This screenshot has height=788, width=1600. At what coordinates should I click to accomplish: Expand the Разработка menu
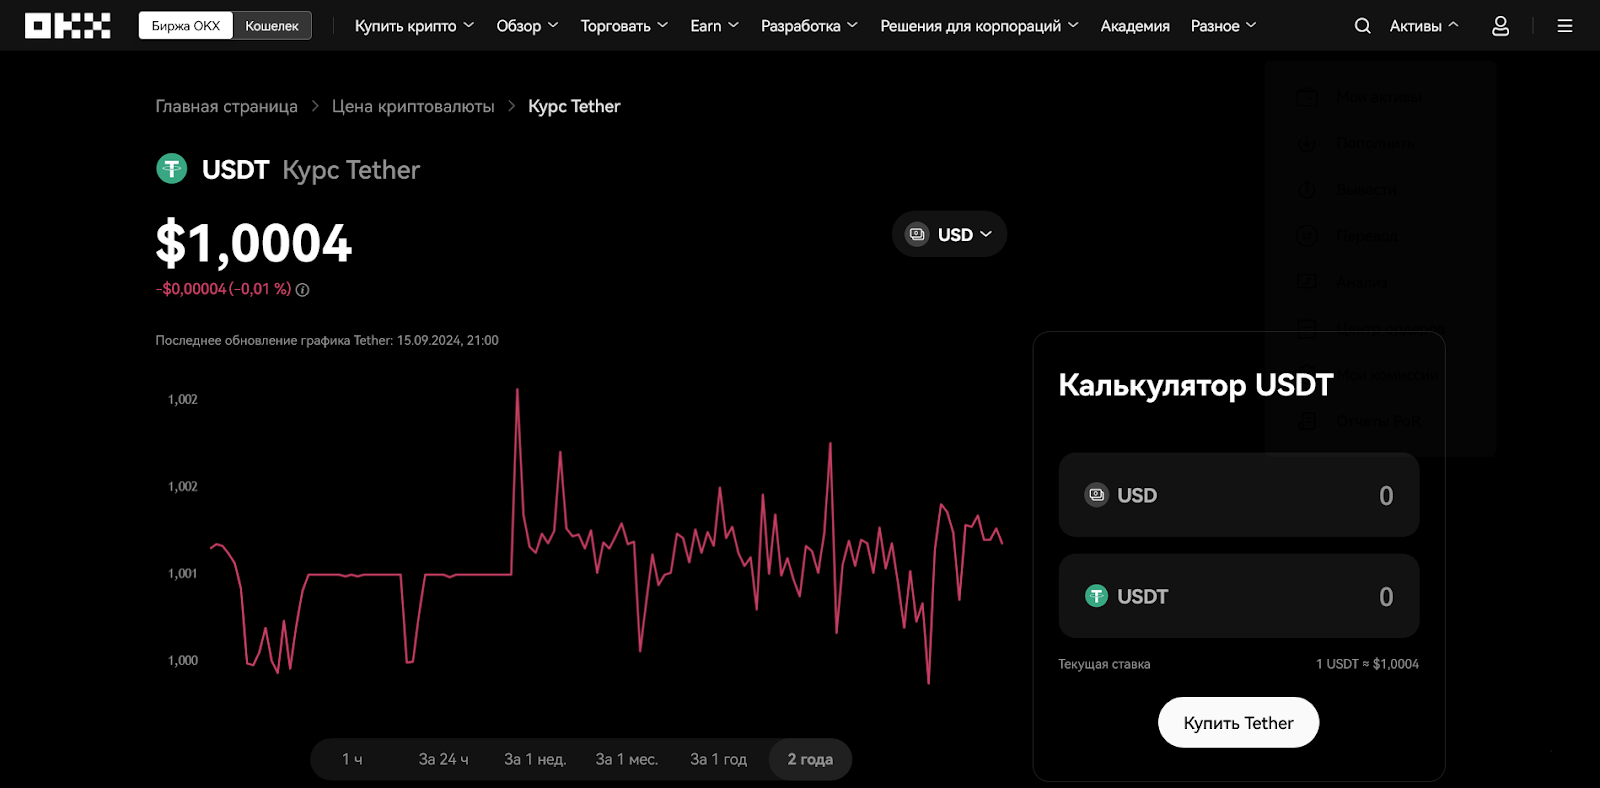click(x=809, y=26)
